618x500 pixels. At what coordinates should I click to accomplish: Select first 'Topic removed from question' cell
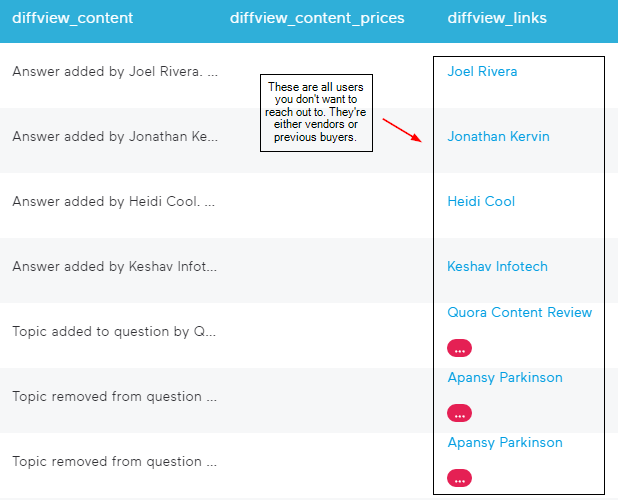coord(114,397)
